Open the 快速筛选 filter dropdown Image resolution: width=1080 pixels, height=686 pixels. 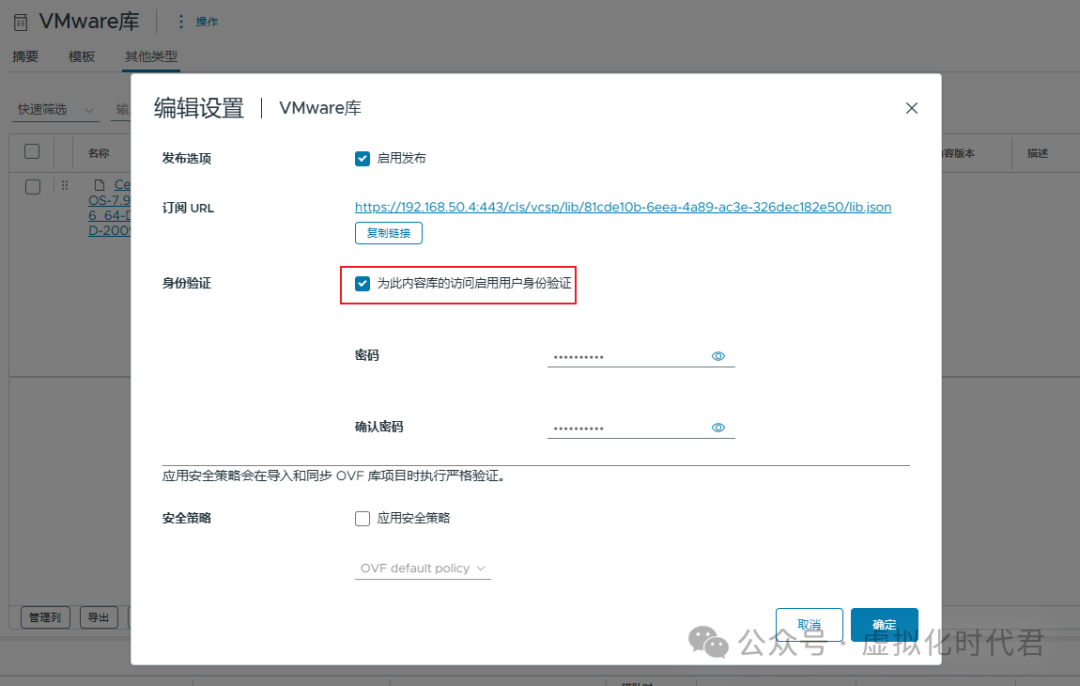click(x=55, y=110)
